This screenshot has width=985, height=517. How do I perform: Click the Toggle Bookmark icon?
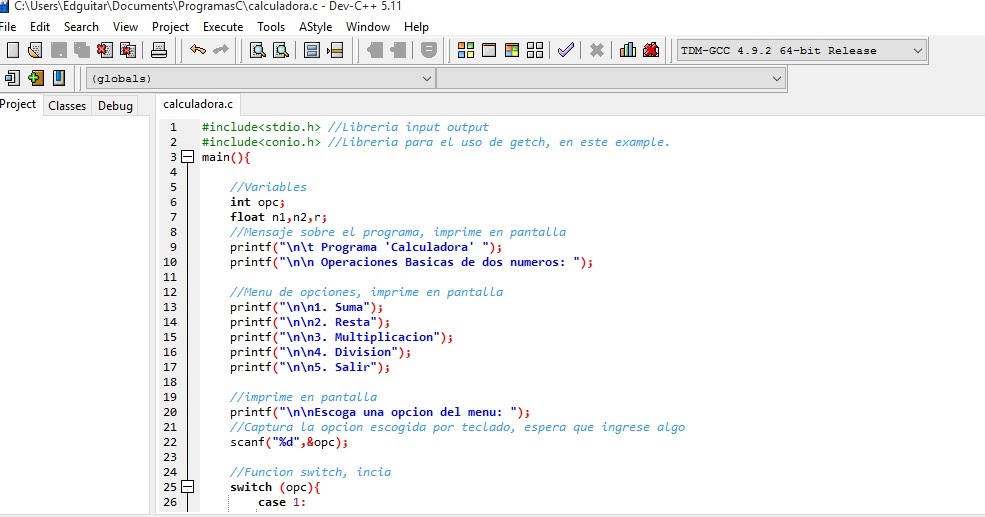point(59,77)
